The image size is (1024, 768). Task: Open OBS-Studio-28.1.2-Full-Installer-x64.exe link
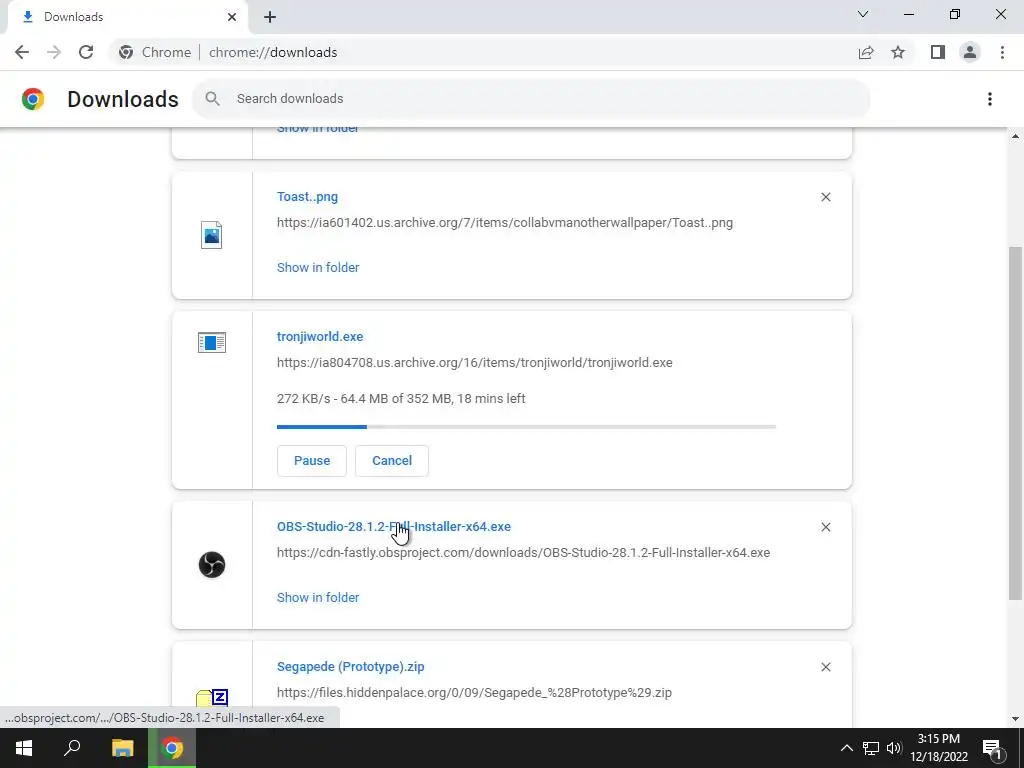point(394,527)
